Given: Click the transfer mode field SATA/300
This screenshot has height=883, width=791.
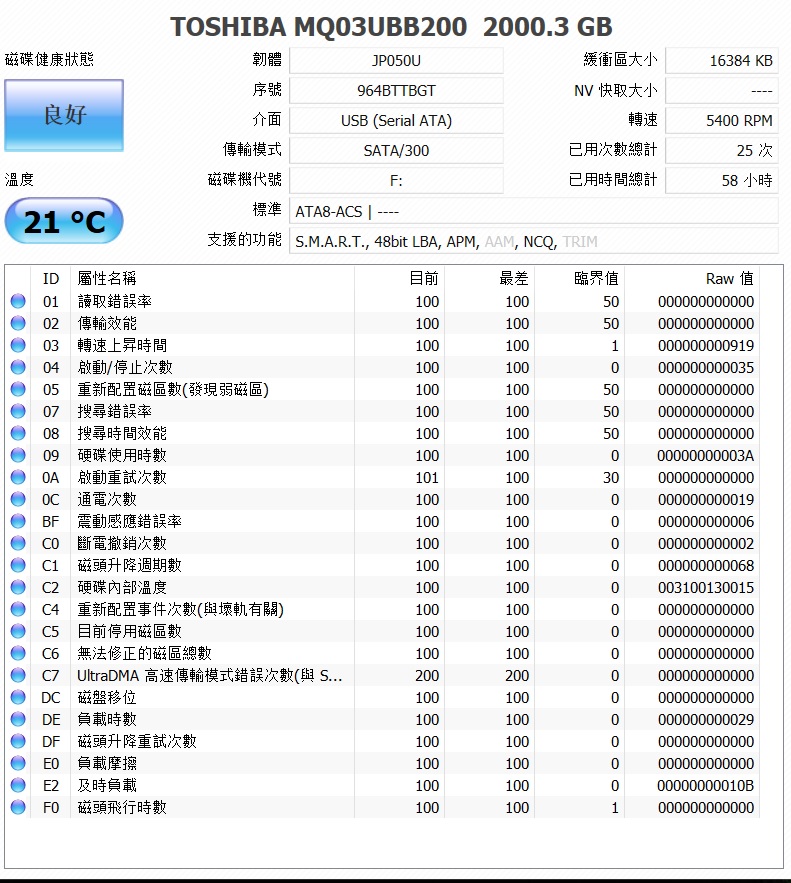Looking at the screenshot, I should click(x=396, y=150).
